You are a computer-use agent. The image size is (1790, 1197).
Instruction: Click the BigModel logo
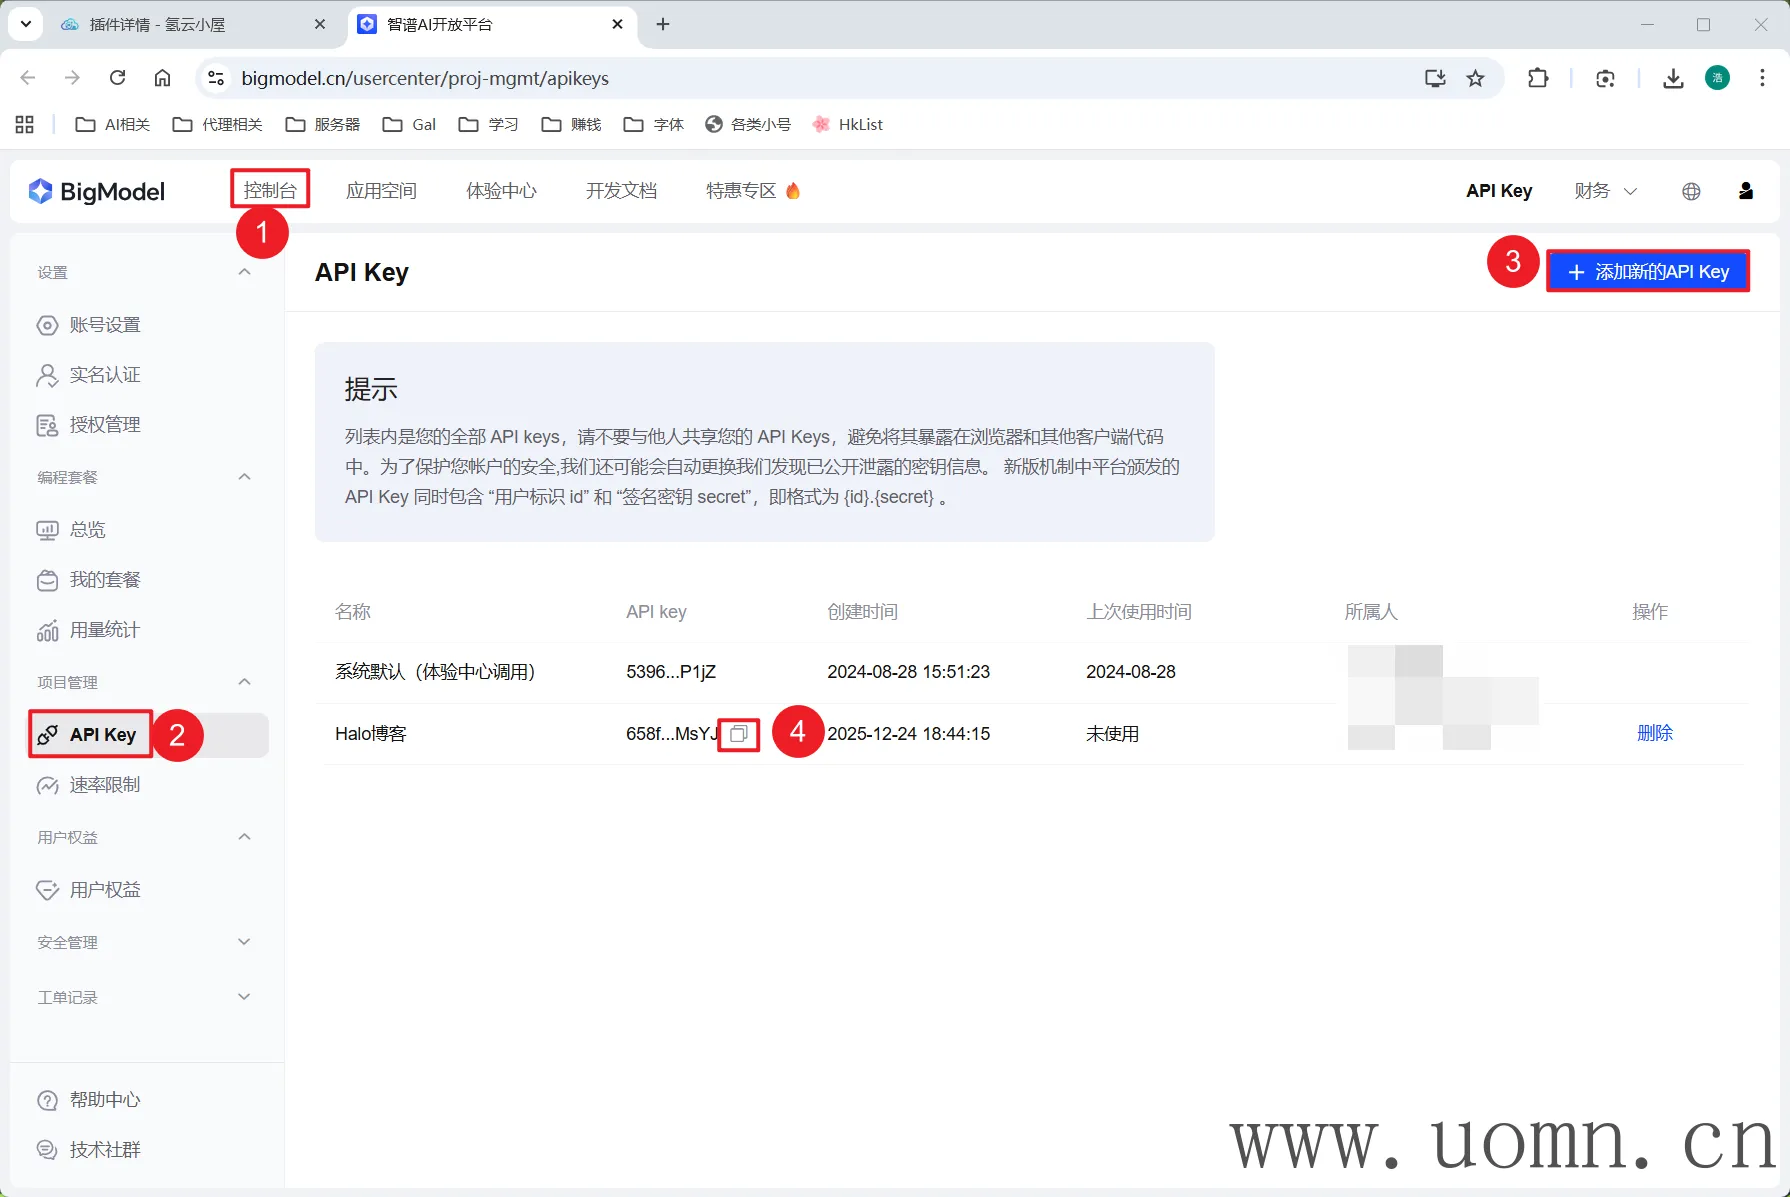pyautogui.click(x=97, y=191)
